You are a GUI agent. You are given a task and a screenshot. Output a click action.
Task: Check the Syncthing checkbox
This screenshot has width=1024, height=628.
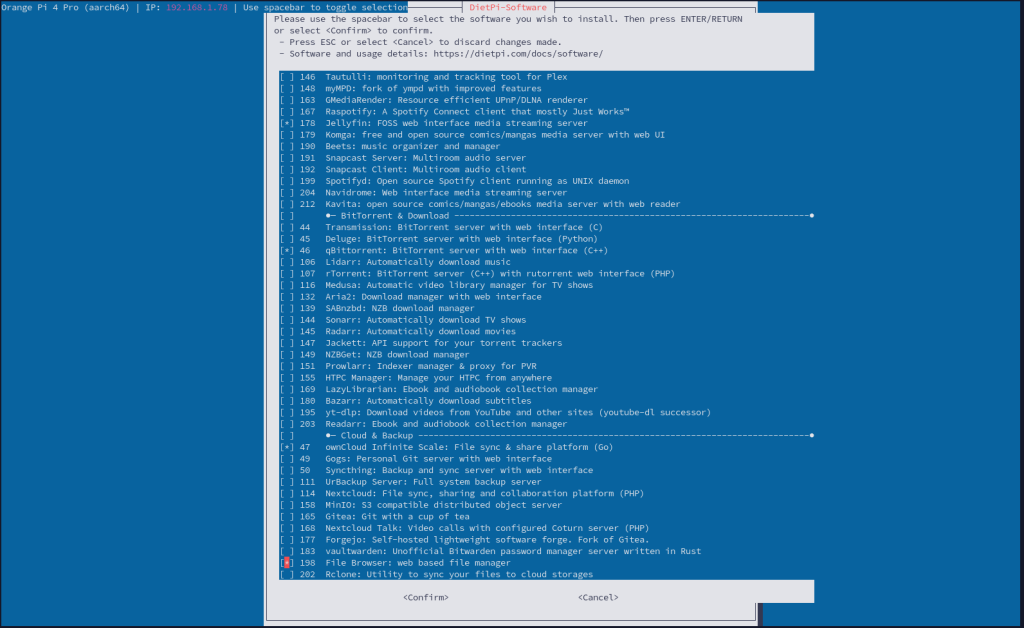pyautogui.click(x=287, y=470)
